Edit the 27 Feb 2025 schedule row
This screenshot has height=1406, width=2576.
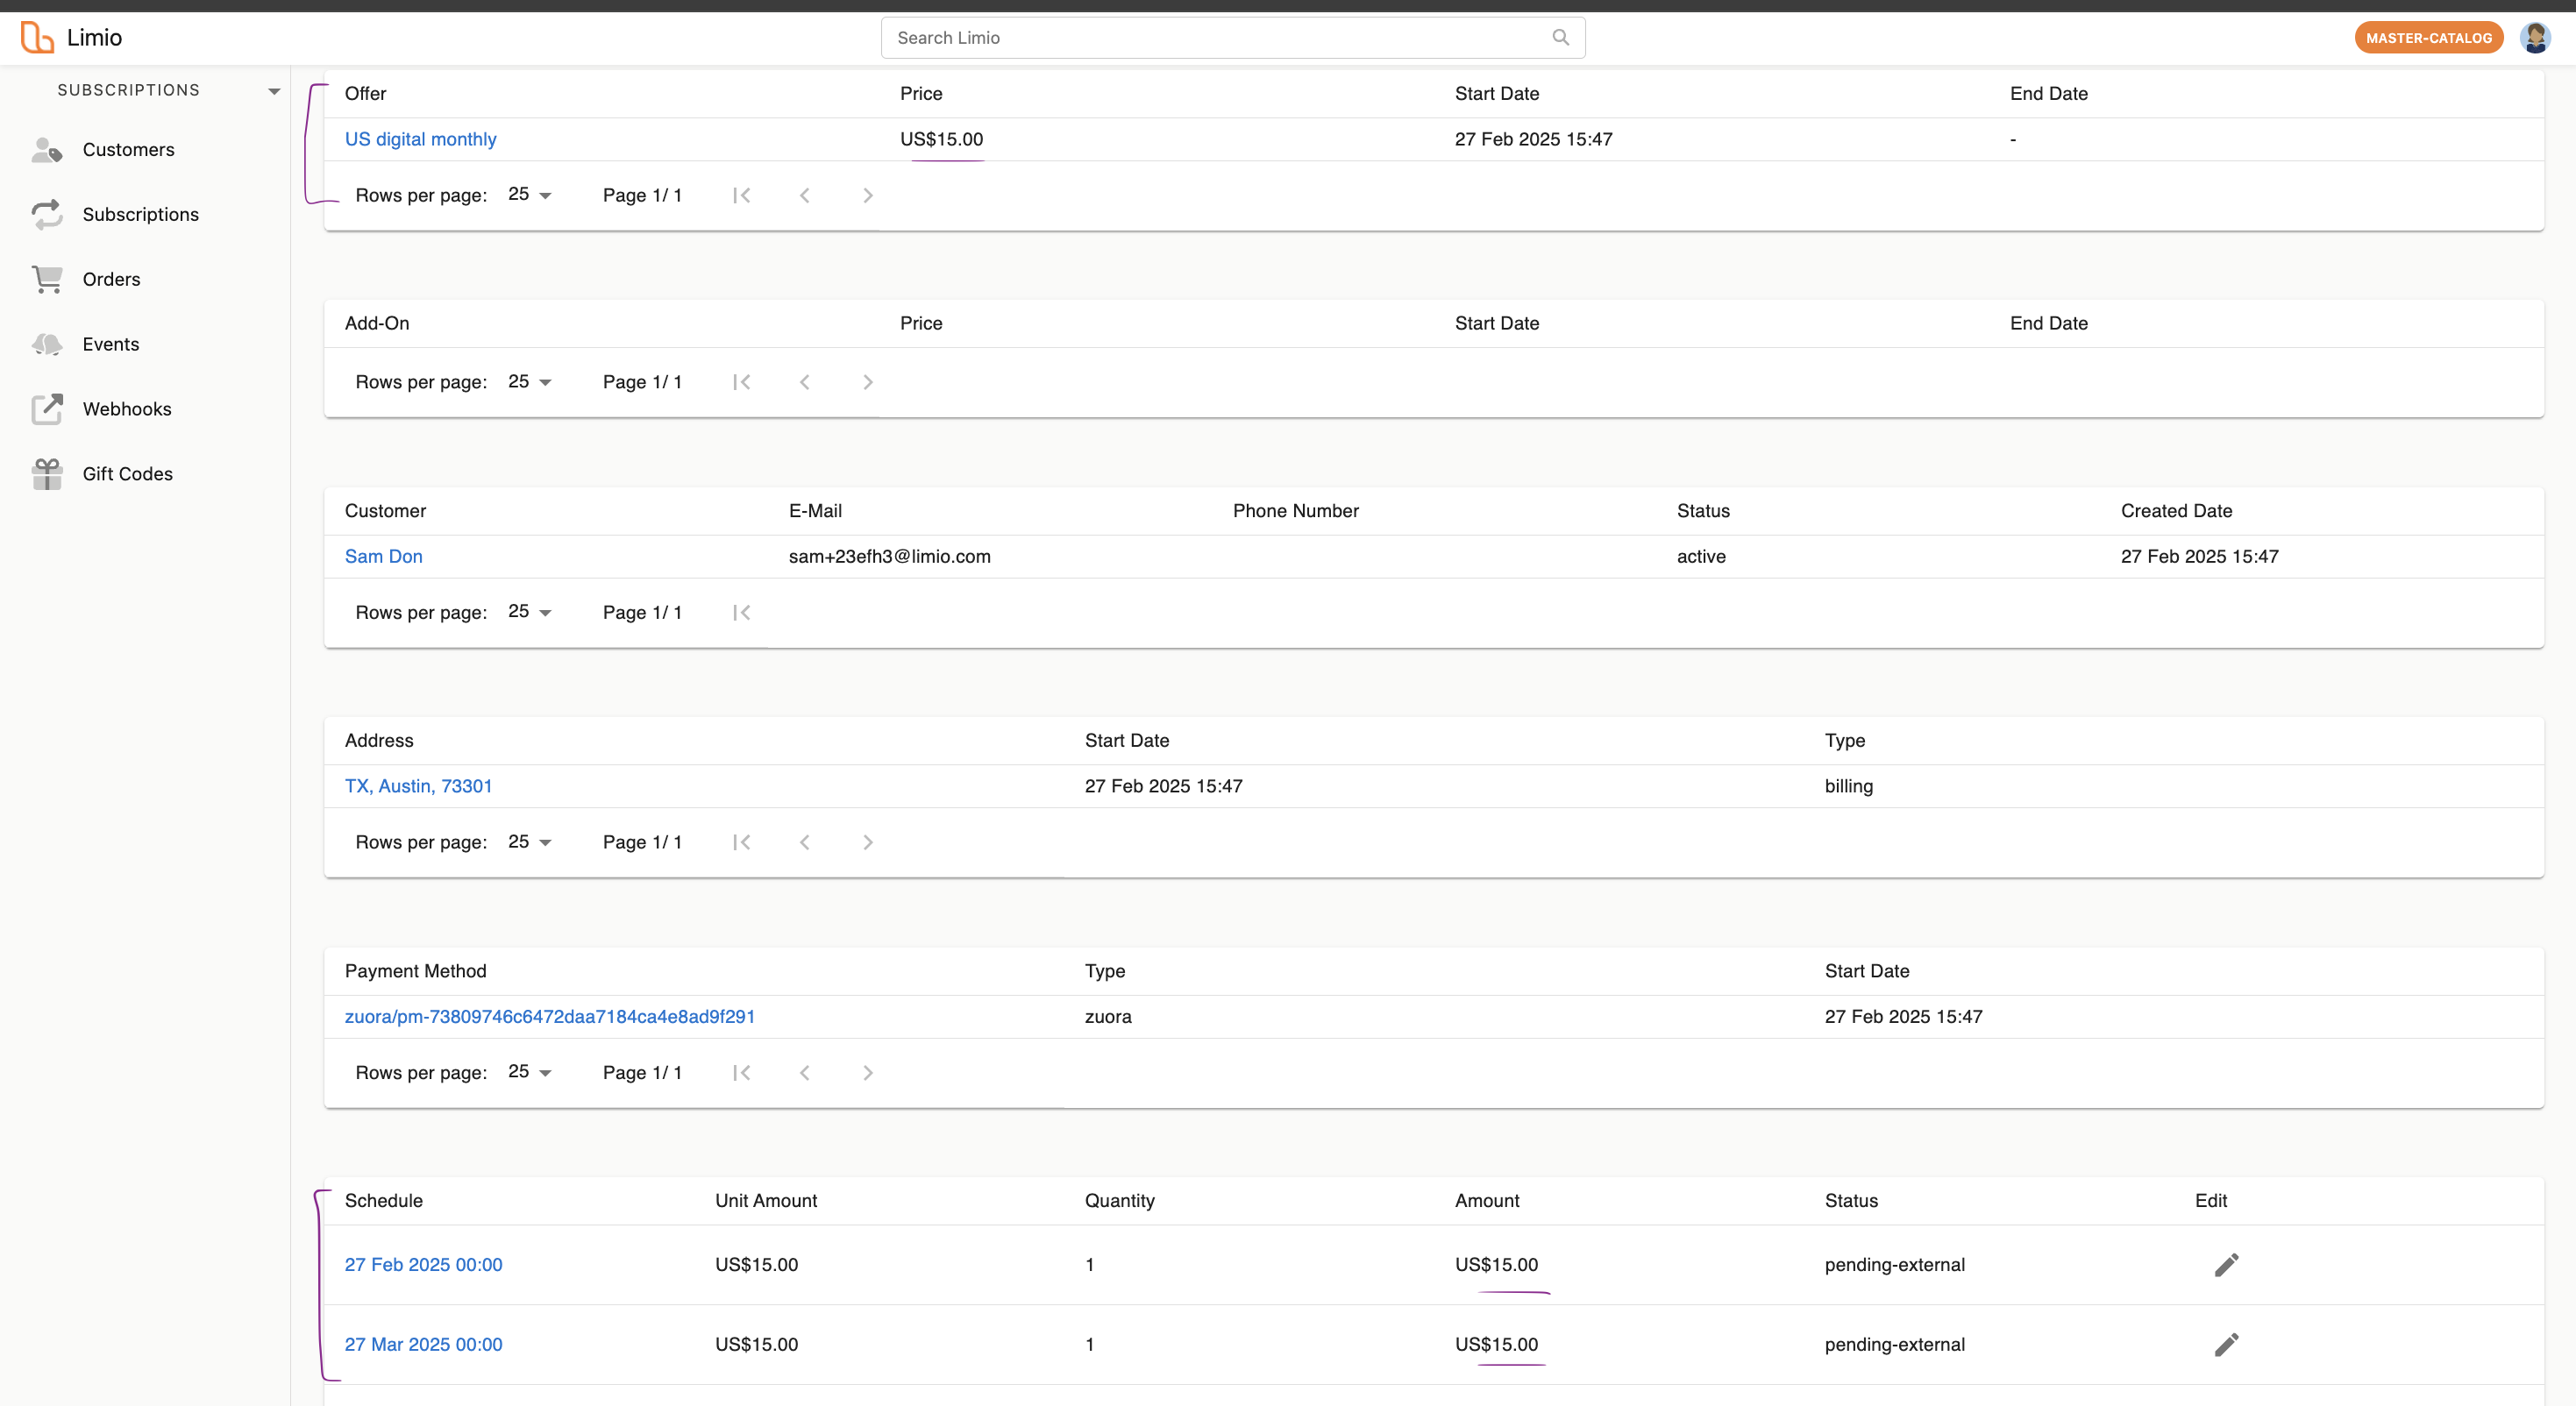point(2226,1265)
